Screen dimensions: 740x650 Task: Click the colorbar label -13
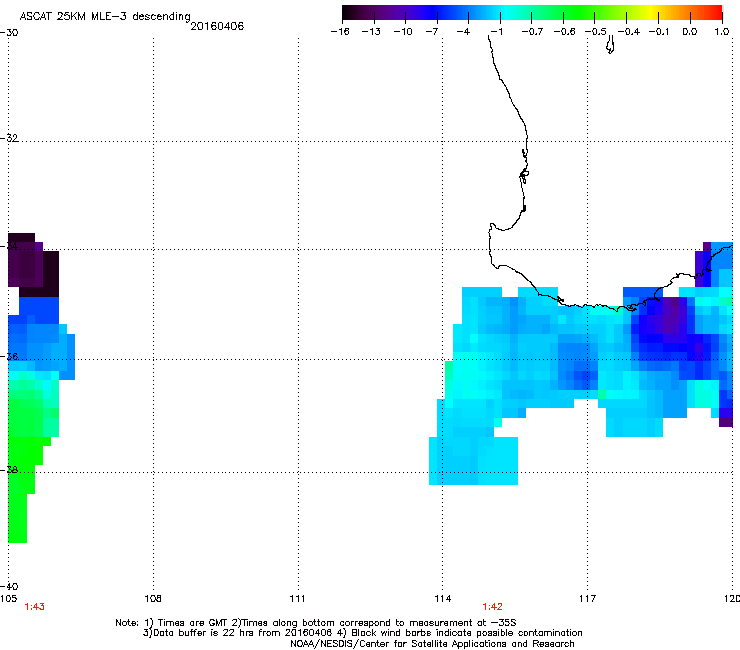(371, 32)
